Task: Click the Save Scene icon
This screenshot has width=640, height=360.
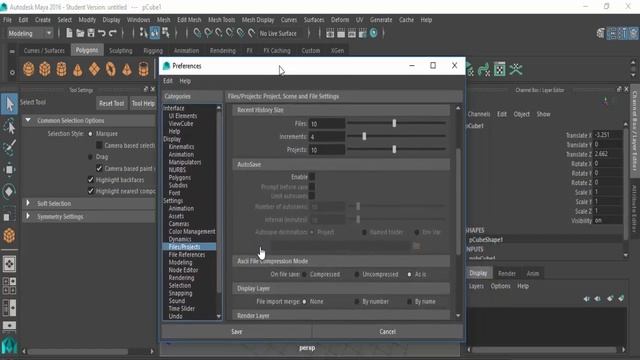Action: (91, 33)
